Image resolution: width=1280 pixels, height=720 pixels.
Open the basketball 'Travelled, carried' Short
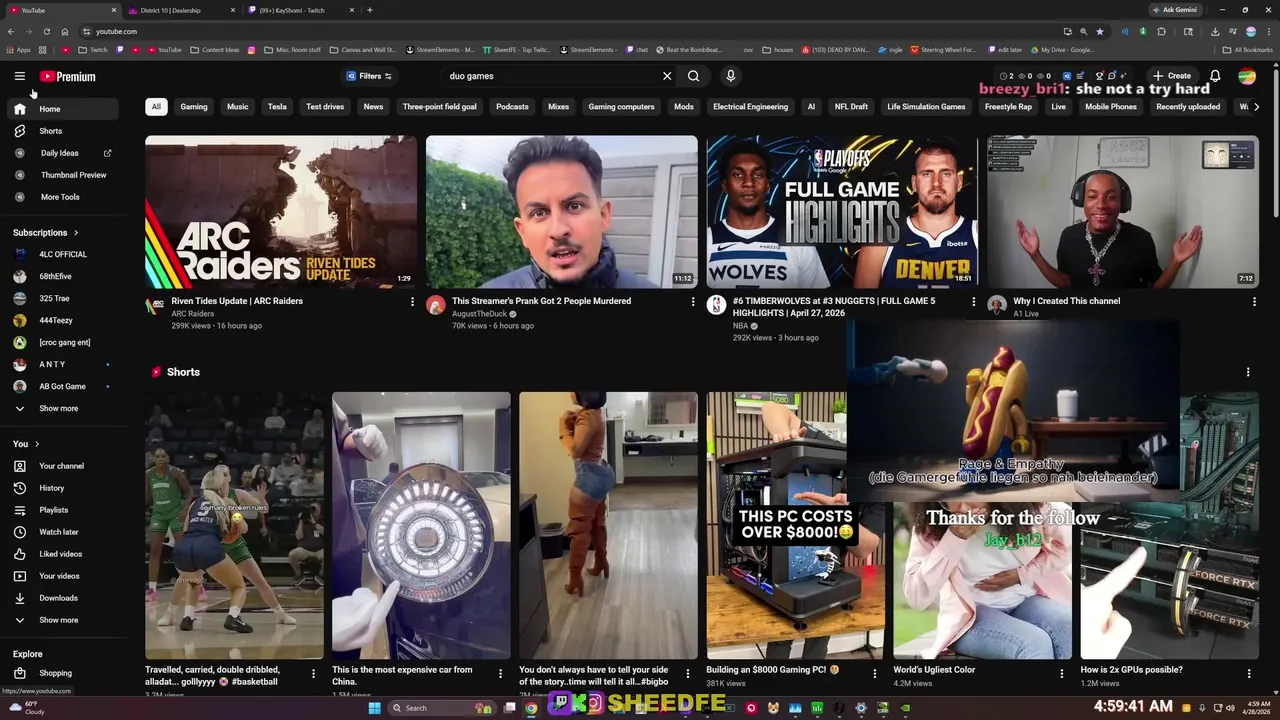[234, 525]
